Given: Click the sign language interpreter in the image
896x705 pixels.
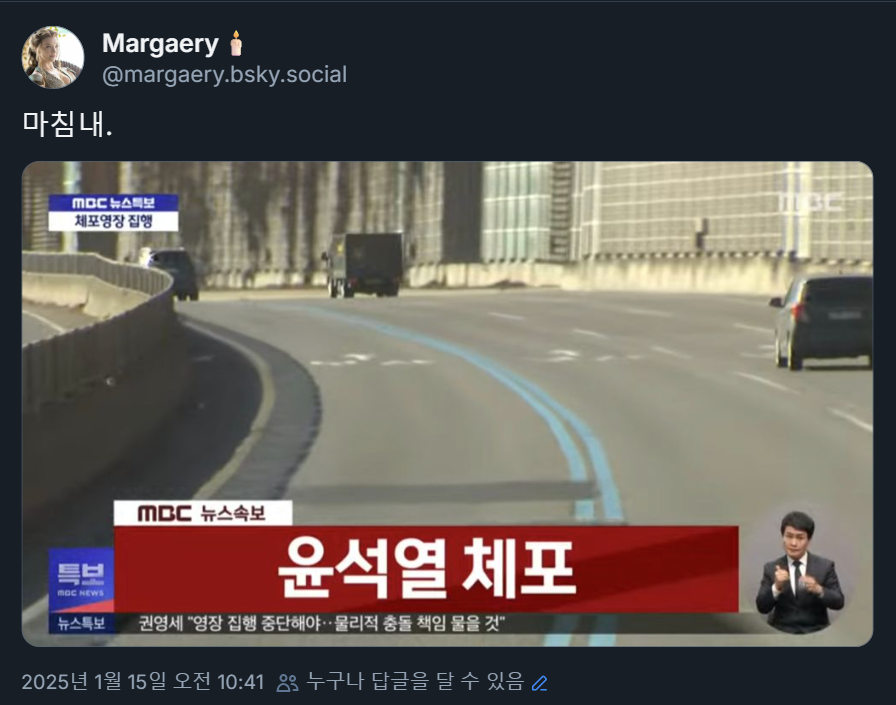Looking at the screenshot, I should coord(799,571).
